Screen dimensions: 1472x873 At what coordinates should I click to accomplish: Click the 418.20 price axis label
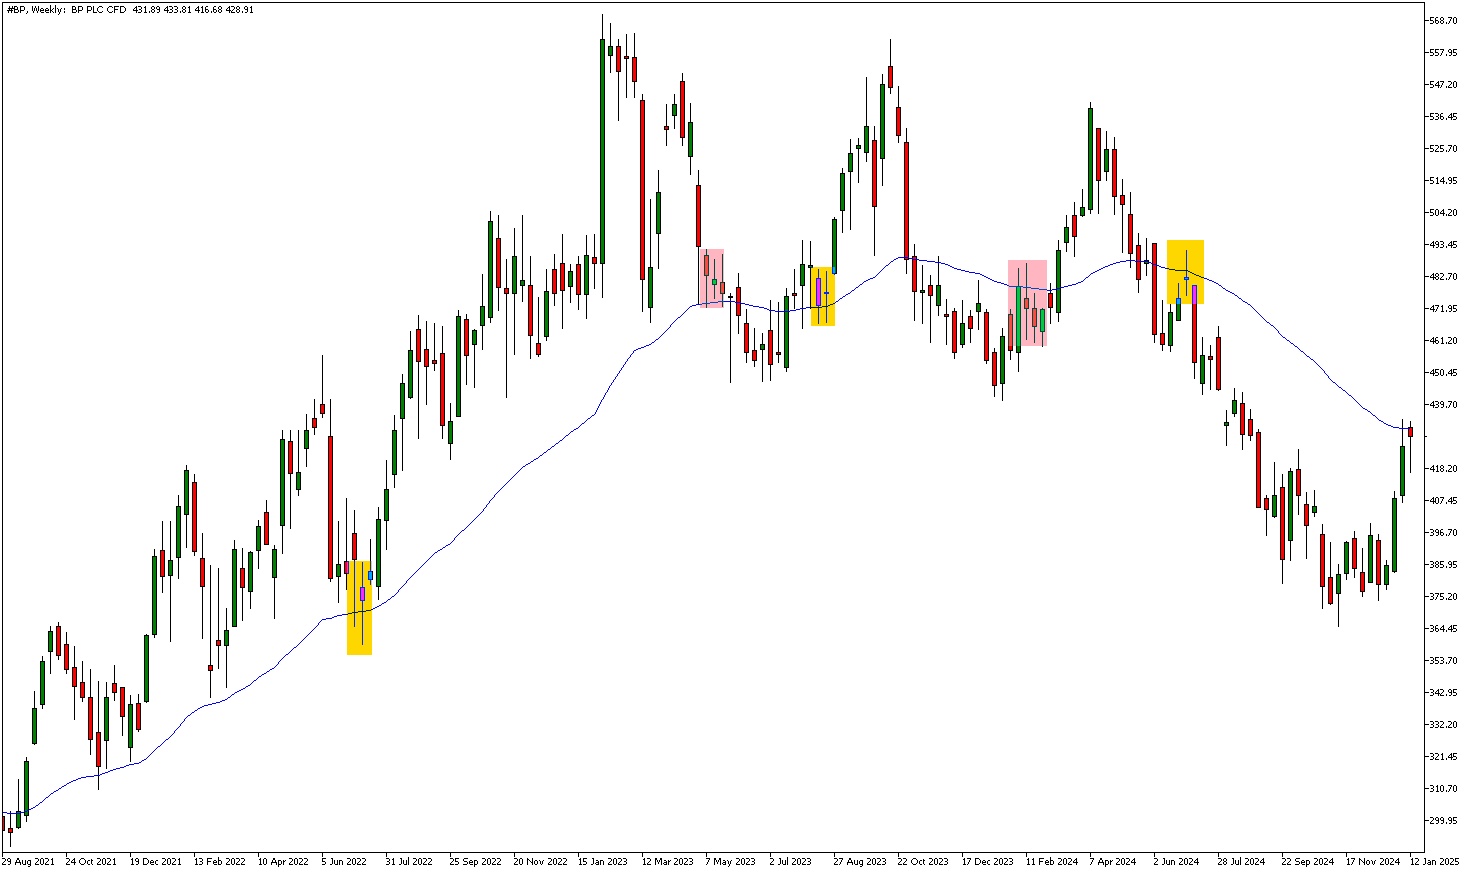(x=1444, y=469)
